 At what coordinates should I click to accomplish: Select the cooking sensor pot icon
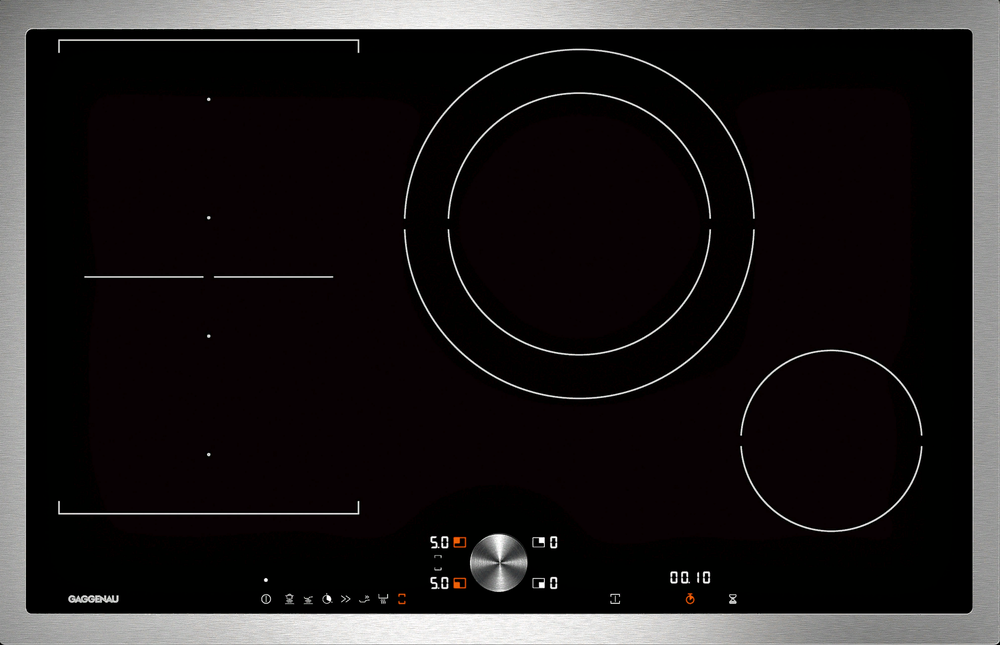tap(289, 599)
